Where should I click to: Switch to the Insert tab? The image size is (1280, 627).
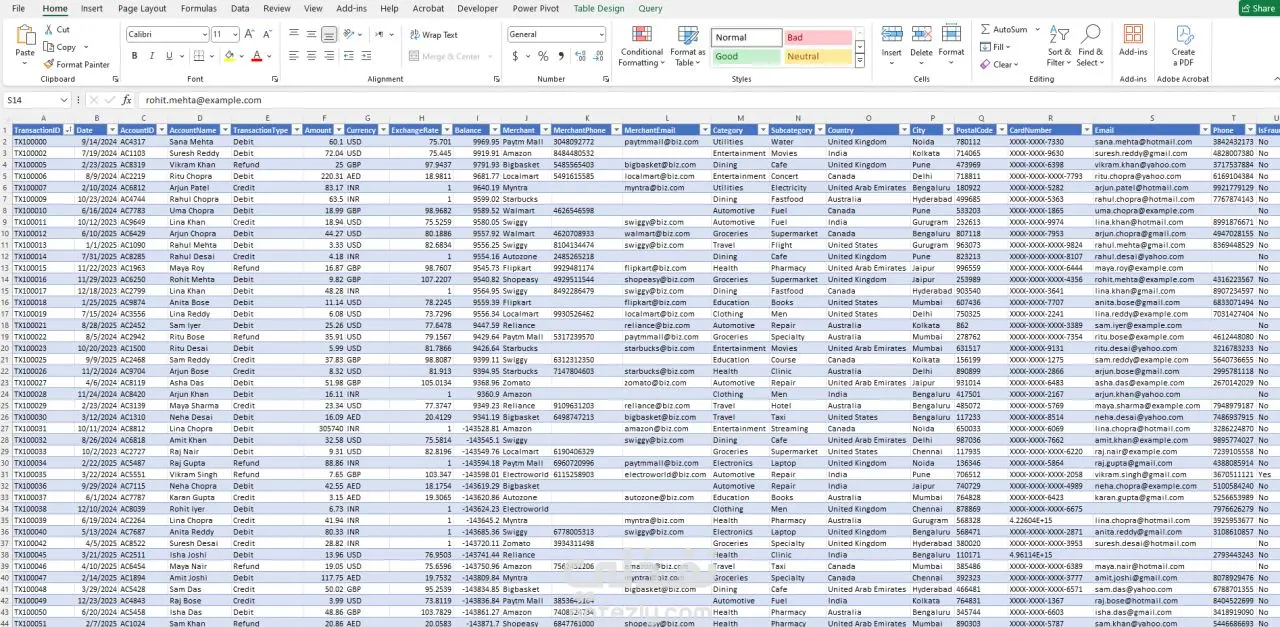coord(91,8)
